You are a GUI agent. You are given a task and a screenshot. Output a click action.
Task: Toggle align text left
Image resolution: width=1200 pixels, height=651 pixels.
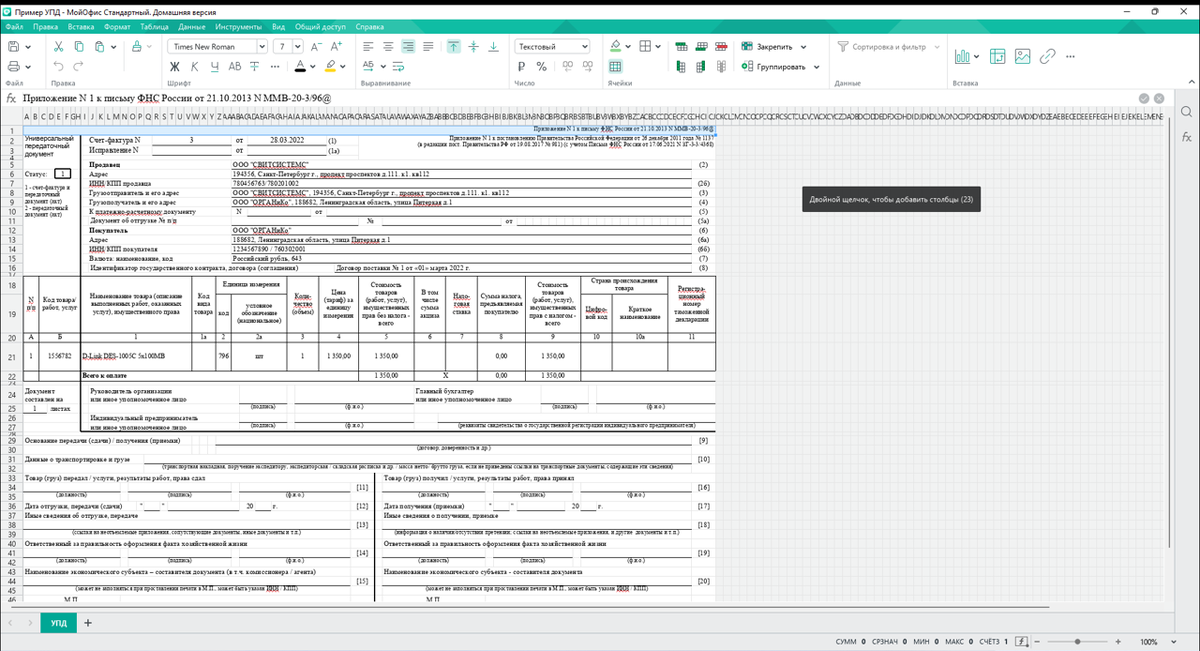tap(368, 47)
